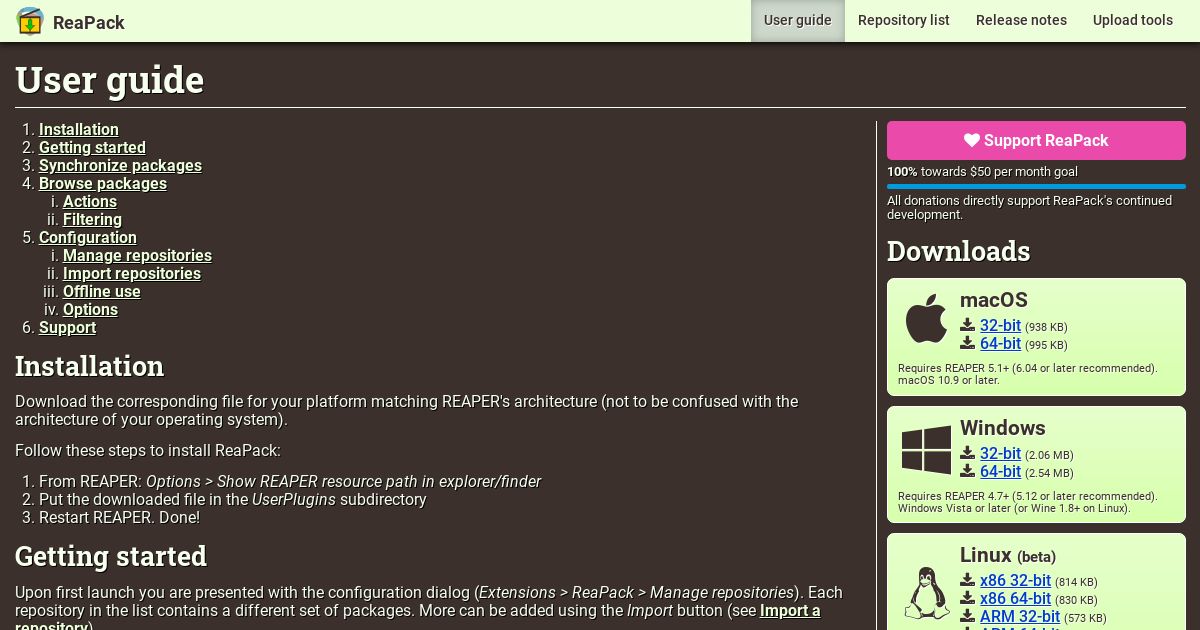Screen dimensions: 1200x630
Task: Go to Configuration in contents
Action: pos(88,237)
